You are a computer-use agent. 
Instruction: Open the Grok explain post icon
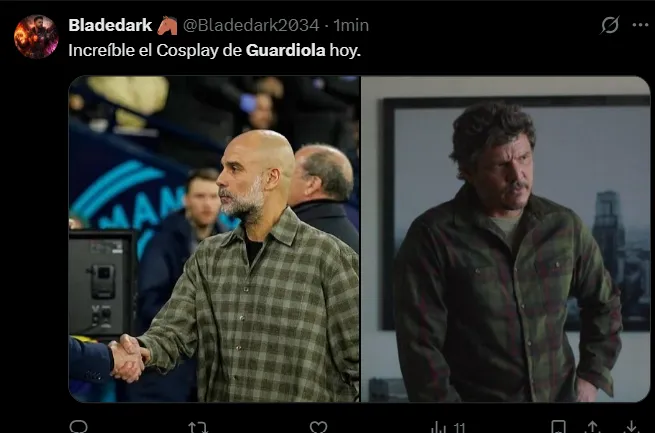coord(609,25)
